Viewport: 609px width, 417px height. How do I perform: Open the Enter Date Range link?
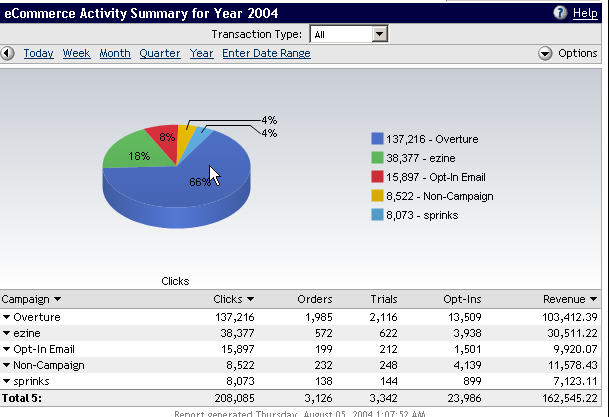tap(266, 53)
